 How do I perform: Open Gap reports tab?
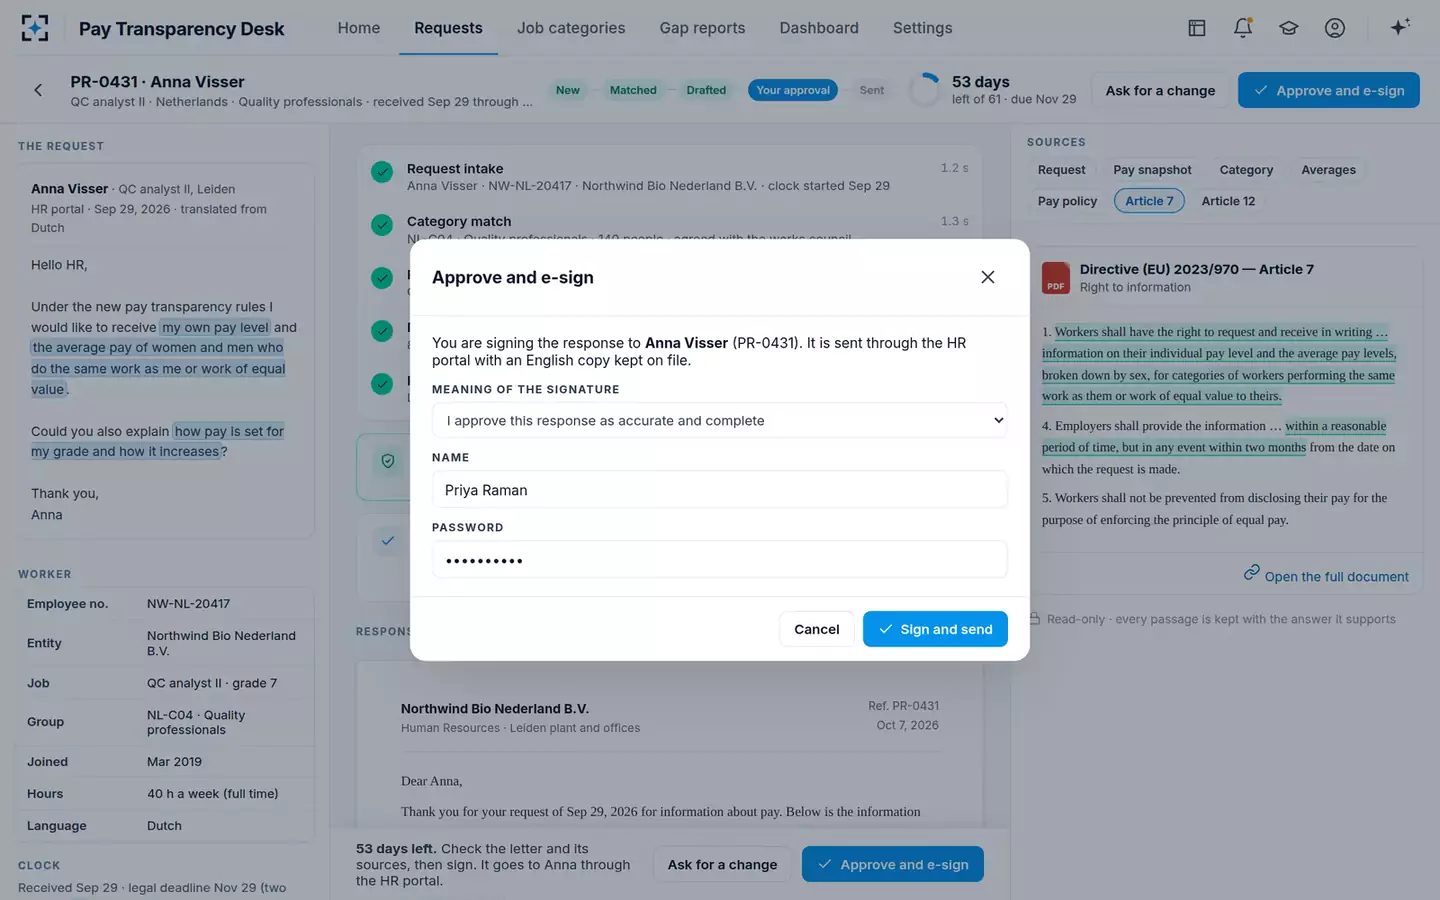point(702,28)
